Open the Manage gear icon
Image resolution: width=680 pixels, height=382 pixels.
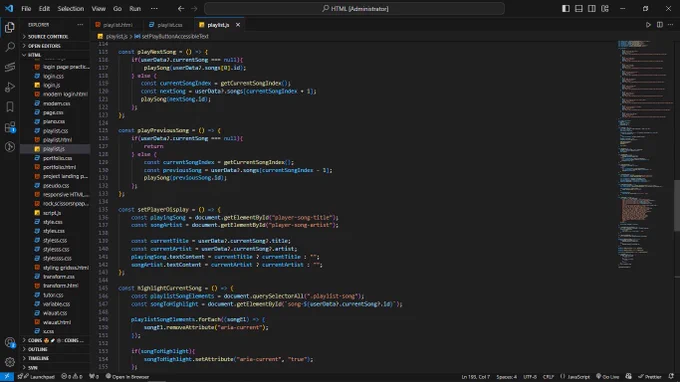pyautogui.click(x=10, y=362)
